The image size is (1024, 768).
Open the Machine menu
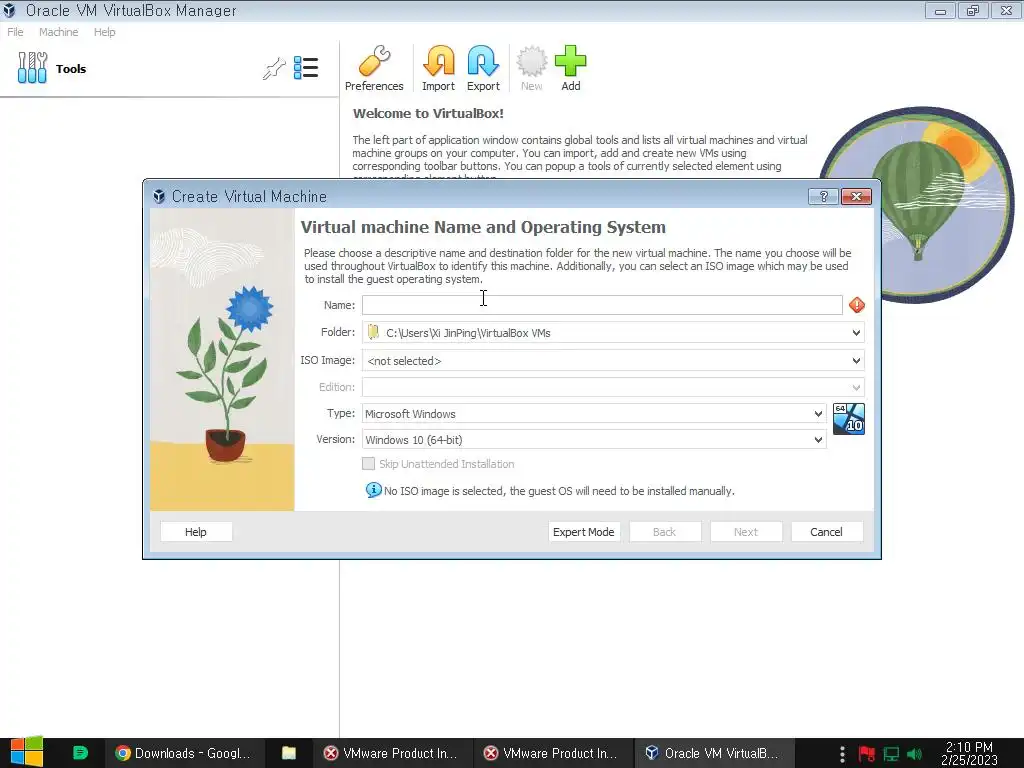click(x=58, y=32)
